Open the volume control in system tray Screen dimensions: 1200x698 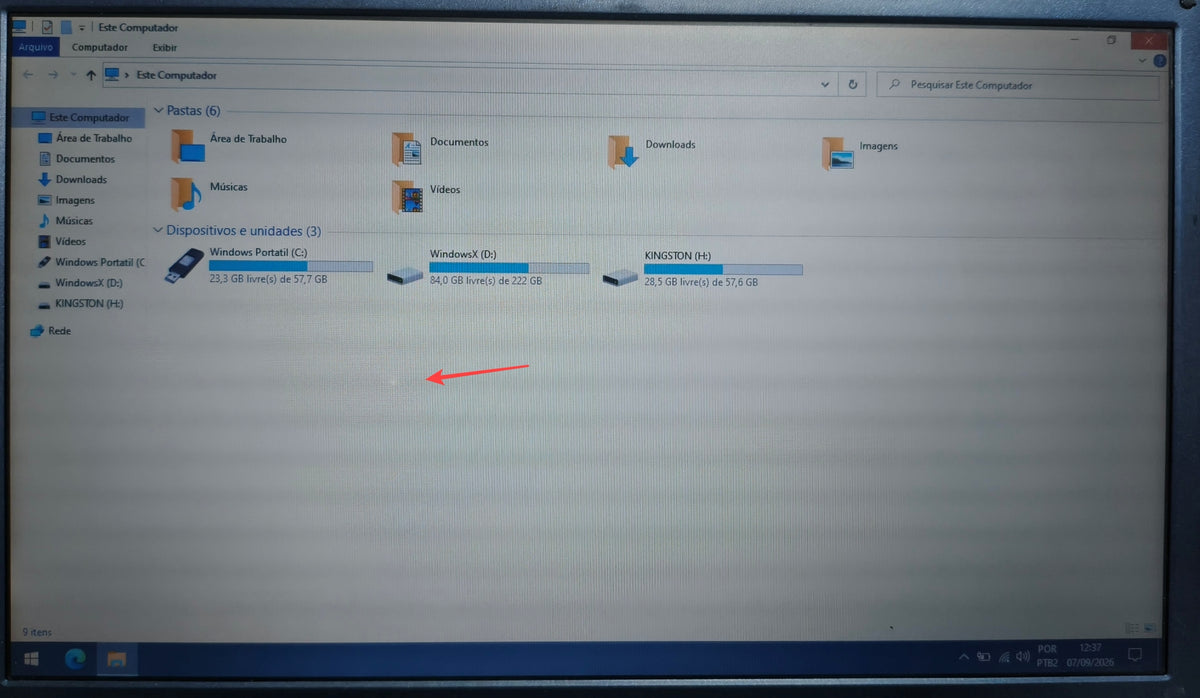(1023, 657)
